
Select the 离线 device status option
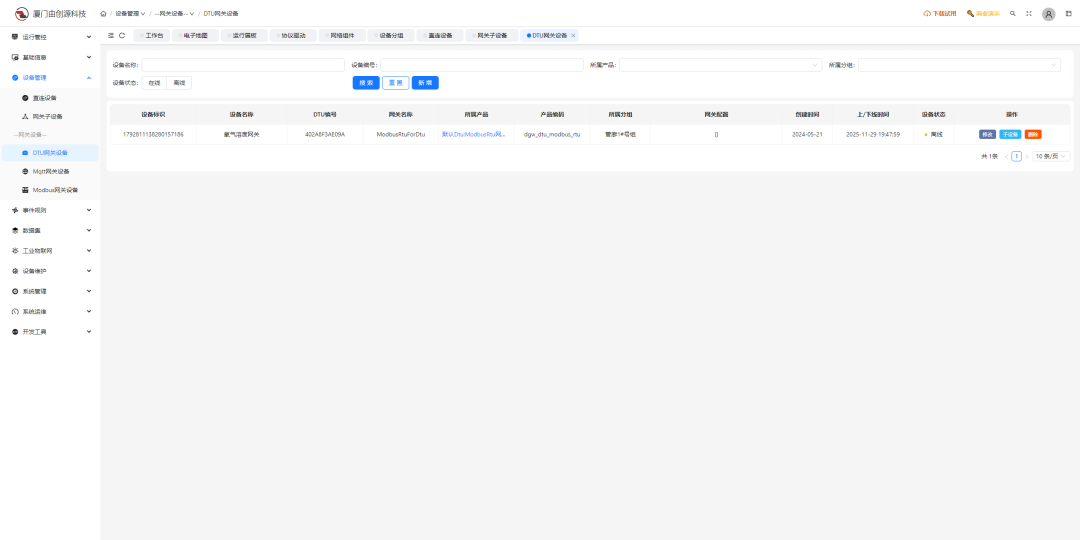(179, 83)
